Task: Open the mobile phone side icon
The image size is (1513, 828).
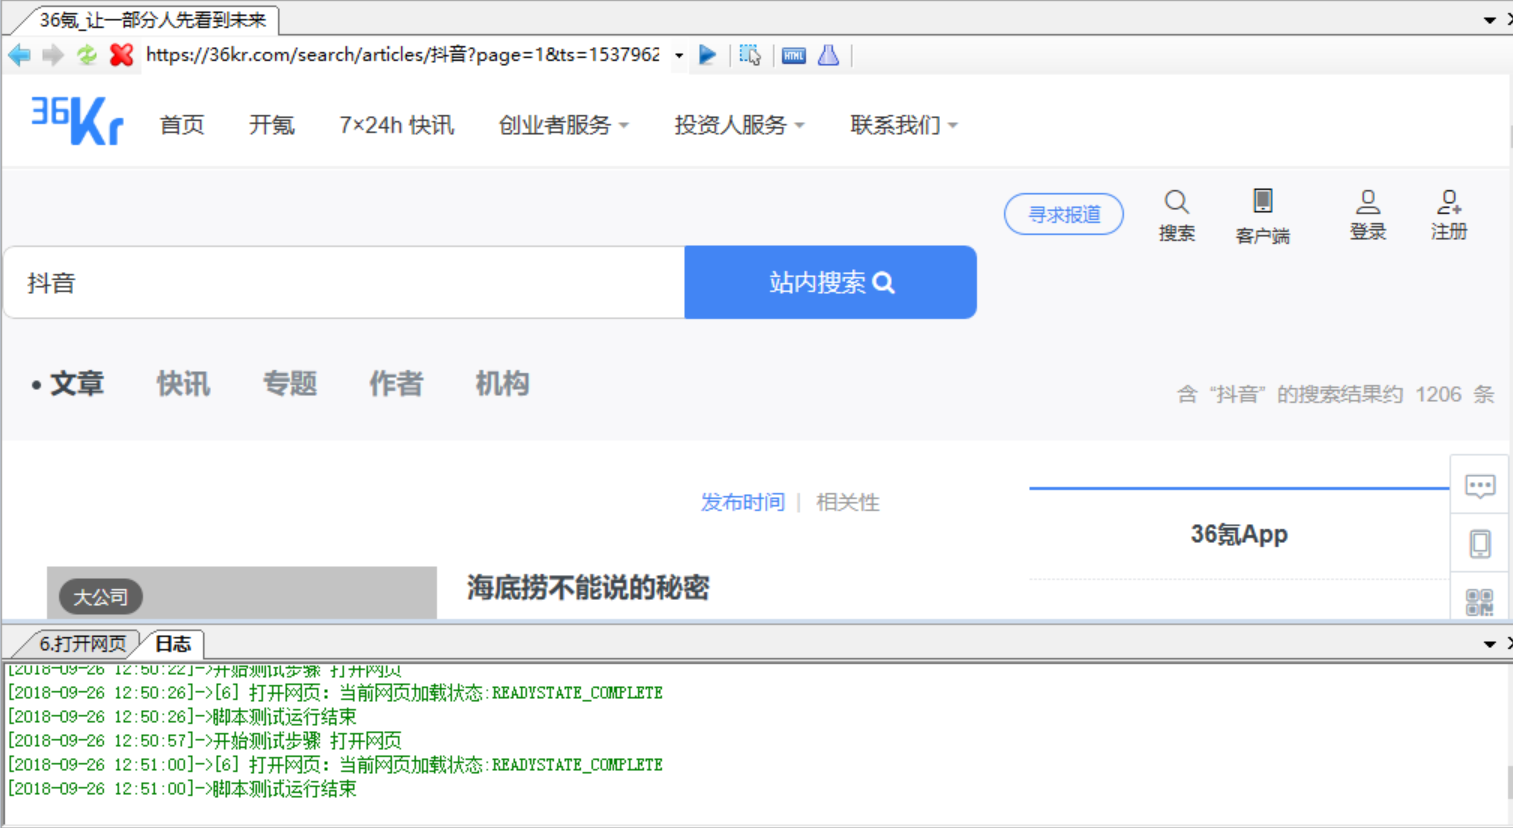Action: (x=1480, y=544)
